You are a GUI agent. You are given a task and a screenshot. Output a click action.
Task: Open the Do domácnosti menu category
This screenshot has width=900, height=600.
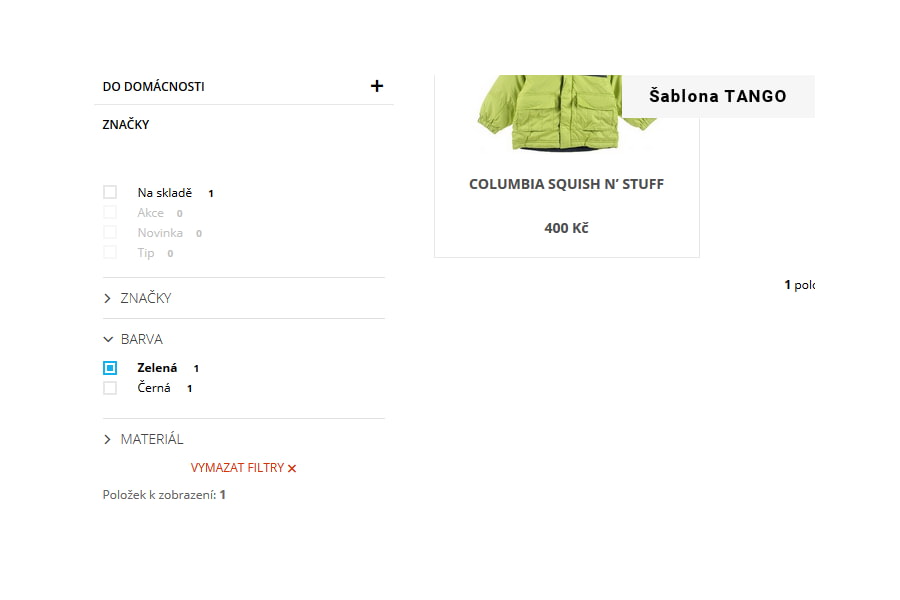pyautogui.click(x=153, y=87)
